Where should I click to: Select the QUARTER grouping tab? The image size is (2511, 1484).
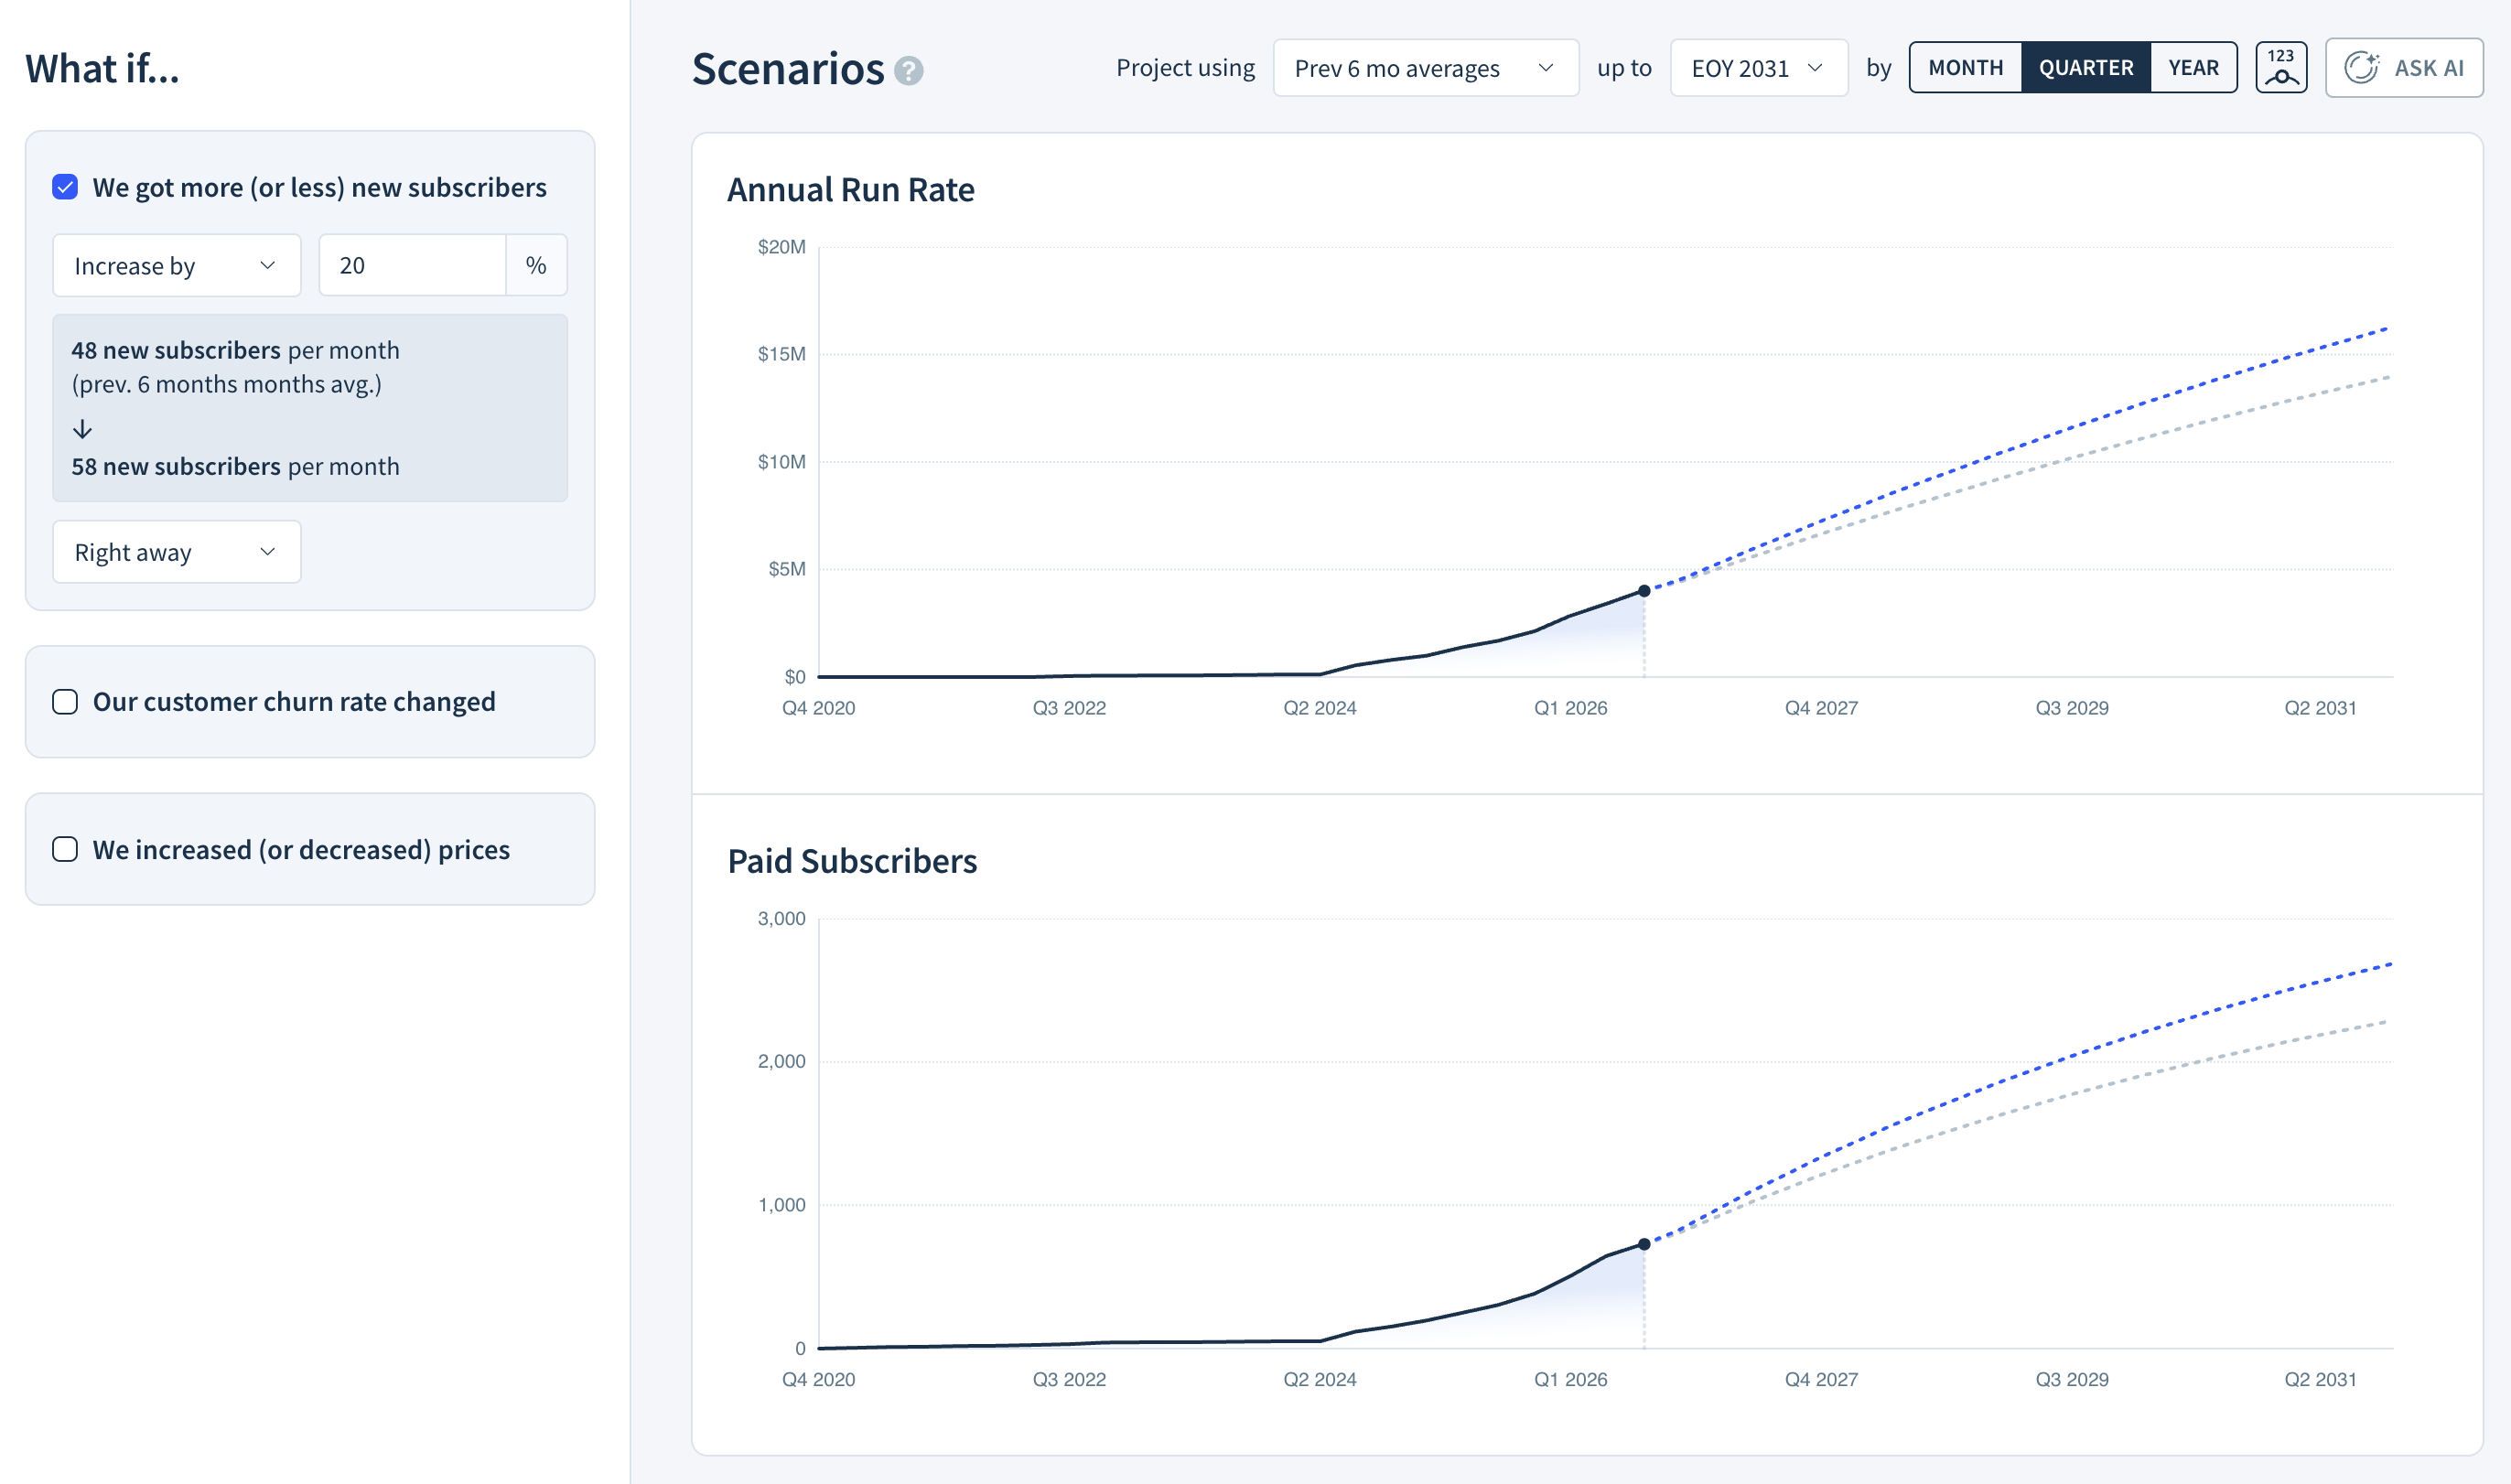pyautogui.click(x=2086, y=68)
